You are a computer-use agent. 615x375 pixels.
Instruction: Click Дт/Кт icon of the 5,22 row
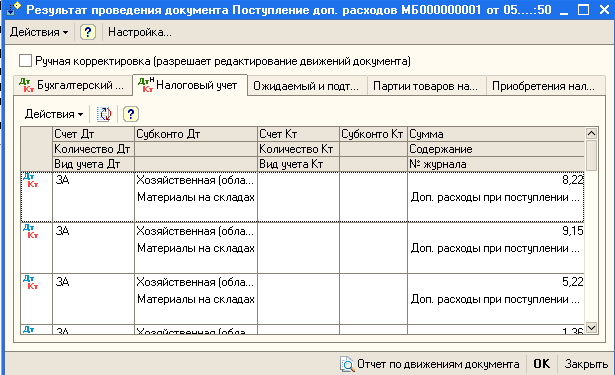(x=31, y=282)
